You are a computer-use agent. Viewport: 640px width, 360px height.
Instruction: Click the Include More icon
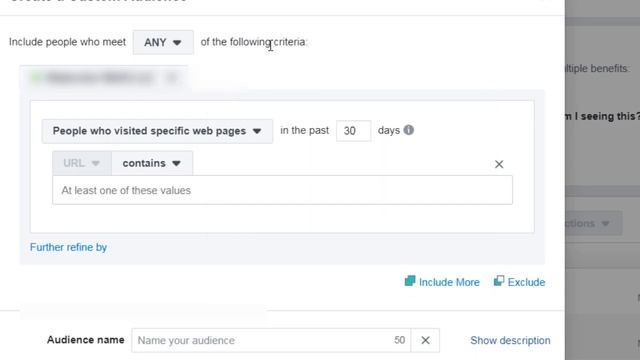click(410, 281)
